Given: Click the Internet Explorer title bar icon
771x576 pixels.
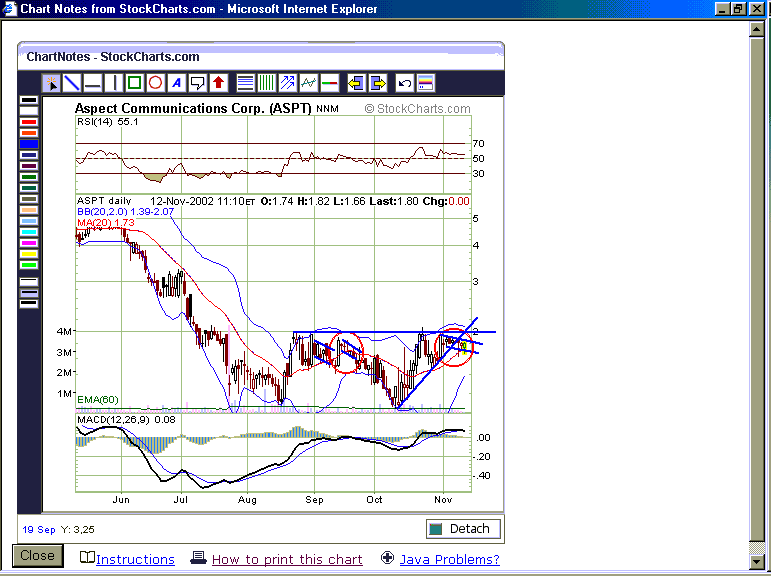Looking at the screenshot, I should tap(9, 8).
